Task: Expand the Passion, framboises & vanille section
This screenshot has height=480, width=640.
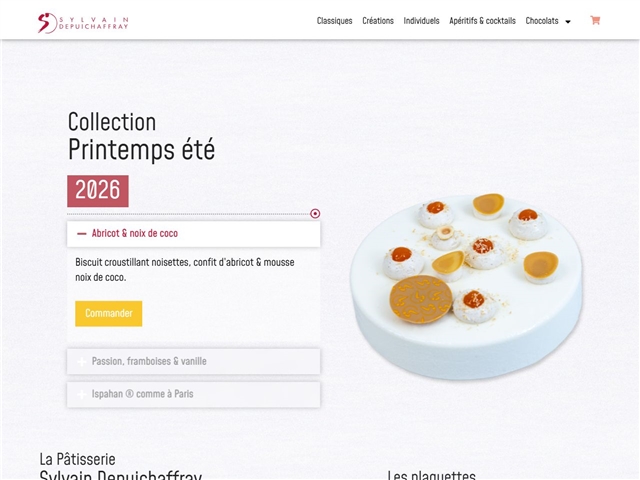Action: point(193,361)
